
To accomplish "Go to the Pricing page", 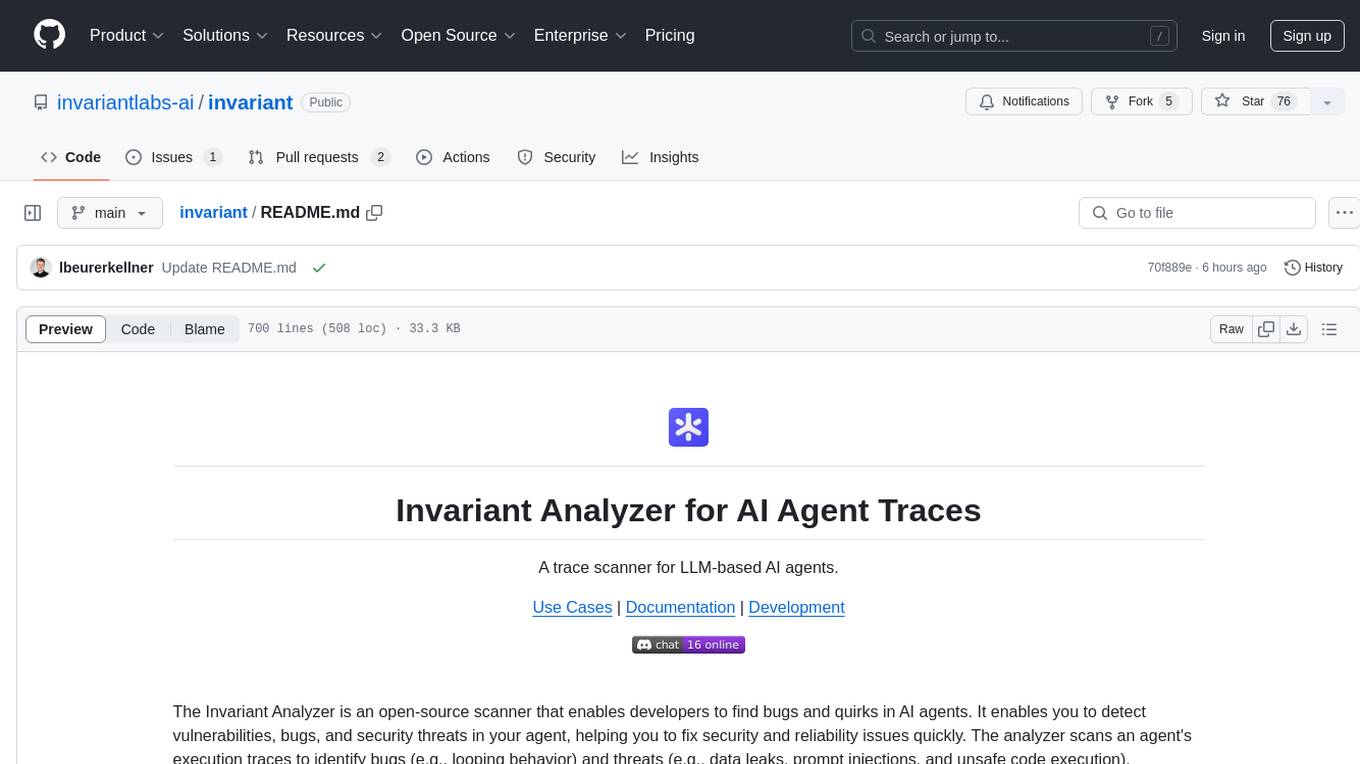I will tap(670, 35).
